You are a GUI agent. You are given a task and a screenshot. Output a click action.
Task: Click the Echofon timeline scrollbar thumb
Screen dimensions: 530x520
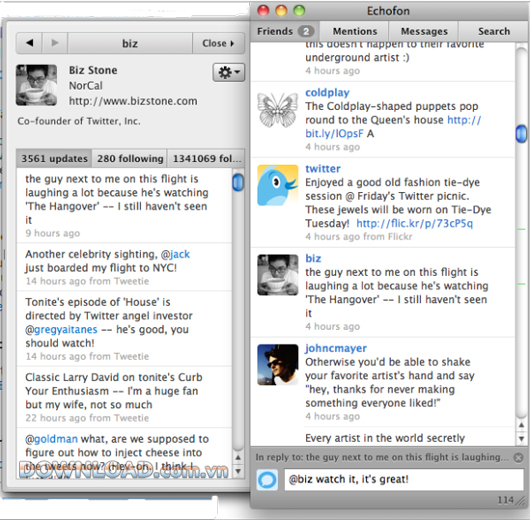[521, 134]
